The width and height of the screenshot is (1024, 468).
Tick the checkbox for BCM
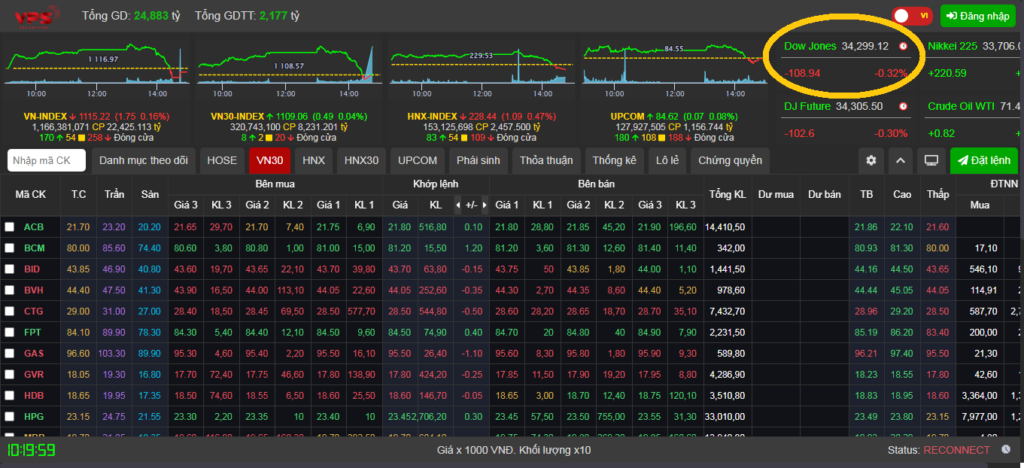coord(9,248)
